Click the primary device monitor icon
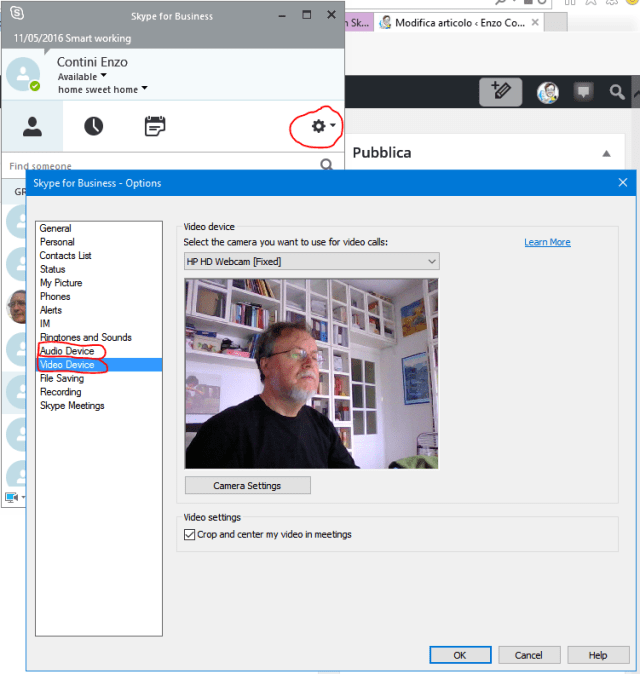This screenshot has height=674, width=640. 12,497
